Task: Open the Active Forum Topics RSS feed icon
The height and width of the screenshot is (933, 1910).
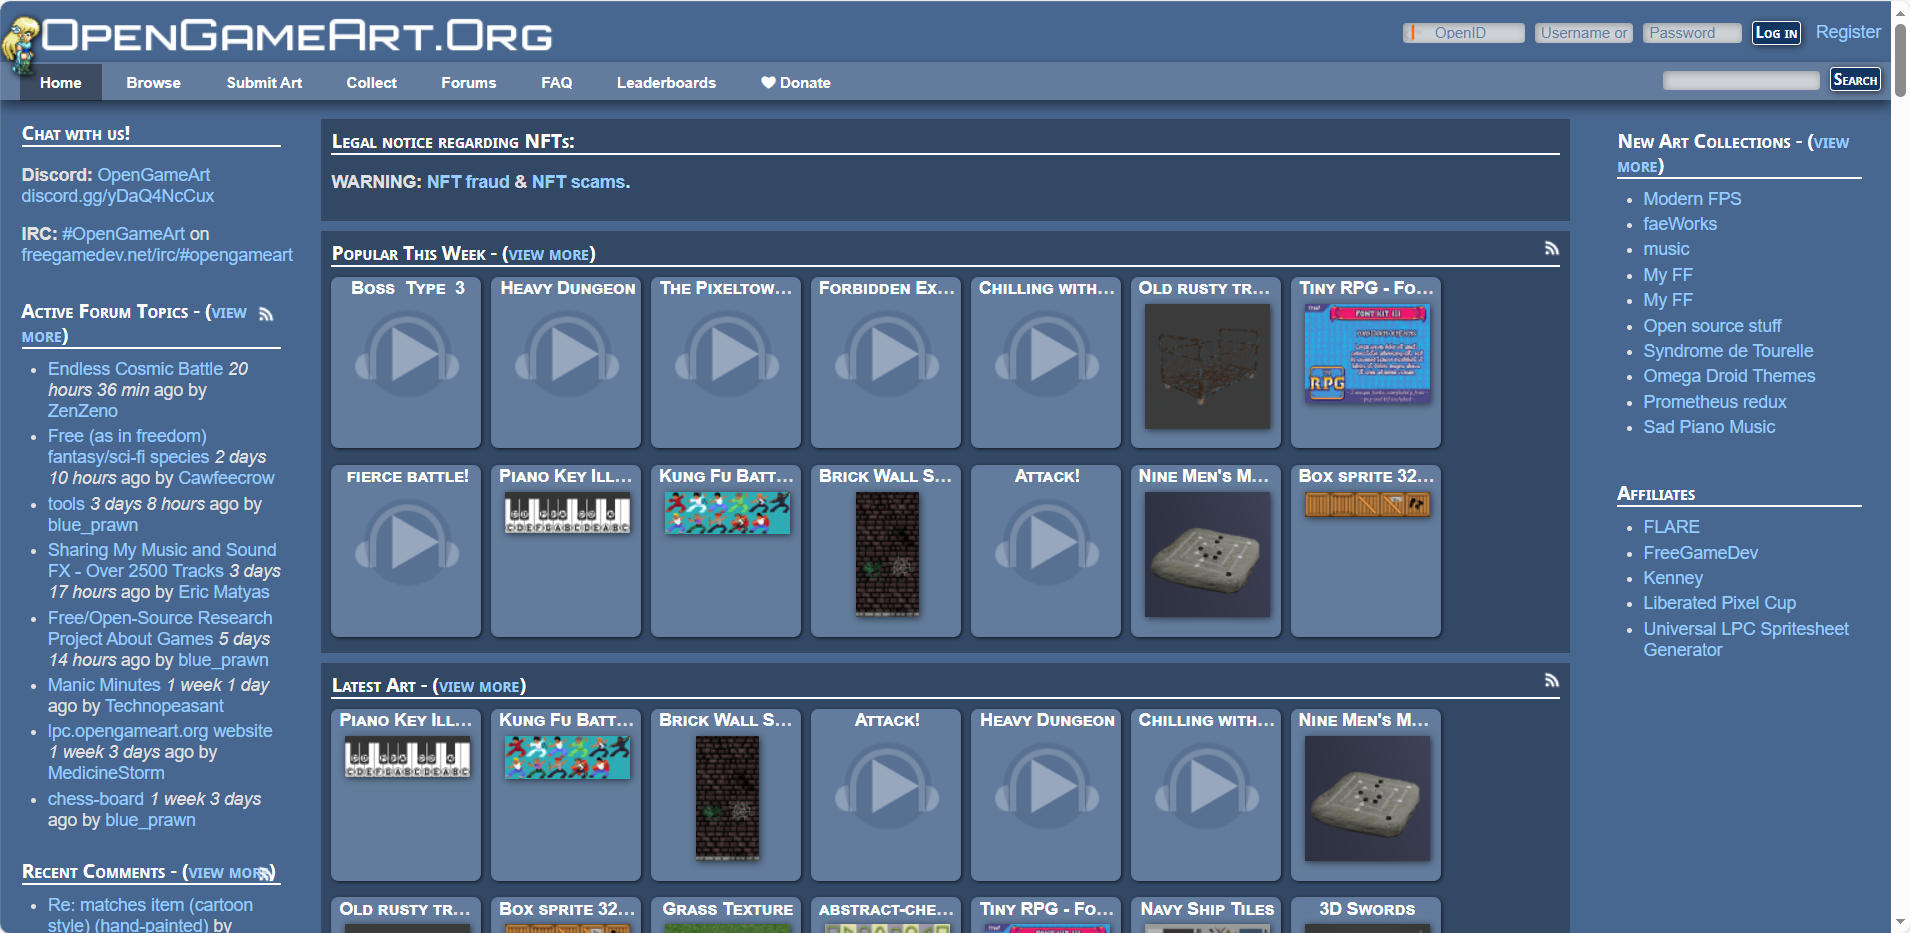Action: [x=266, y=314]
